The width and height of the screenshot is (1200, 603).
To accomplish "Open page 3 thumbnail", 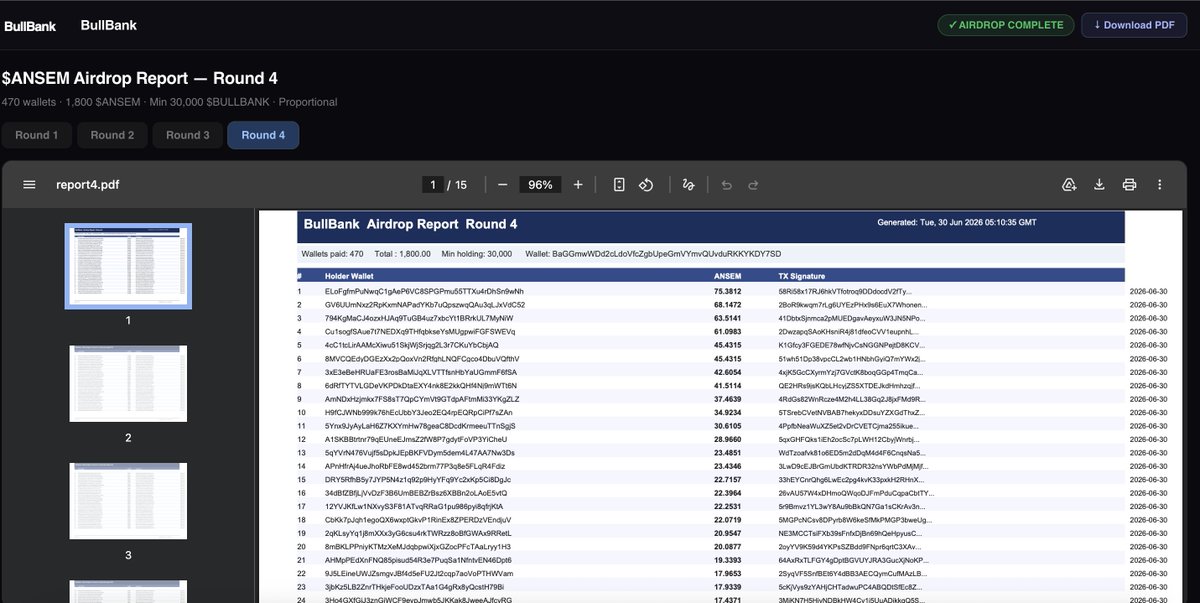I will click(128, 501).
